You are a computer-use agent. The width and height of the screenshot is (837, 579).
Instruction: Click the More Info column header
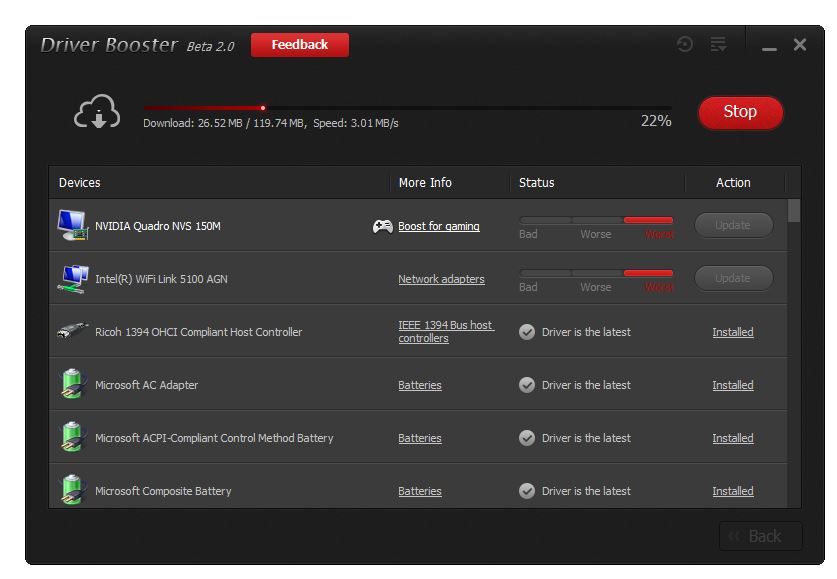point(425,183)
